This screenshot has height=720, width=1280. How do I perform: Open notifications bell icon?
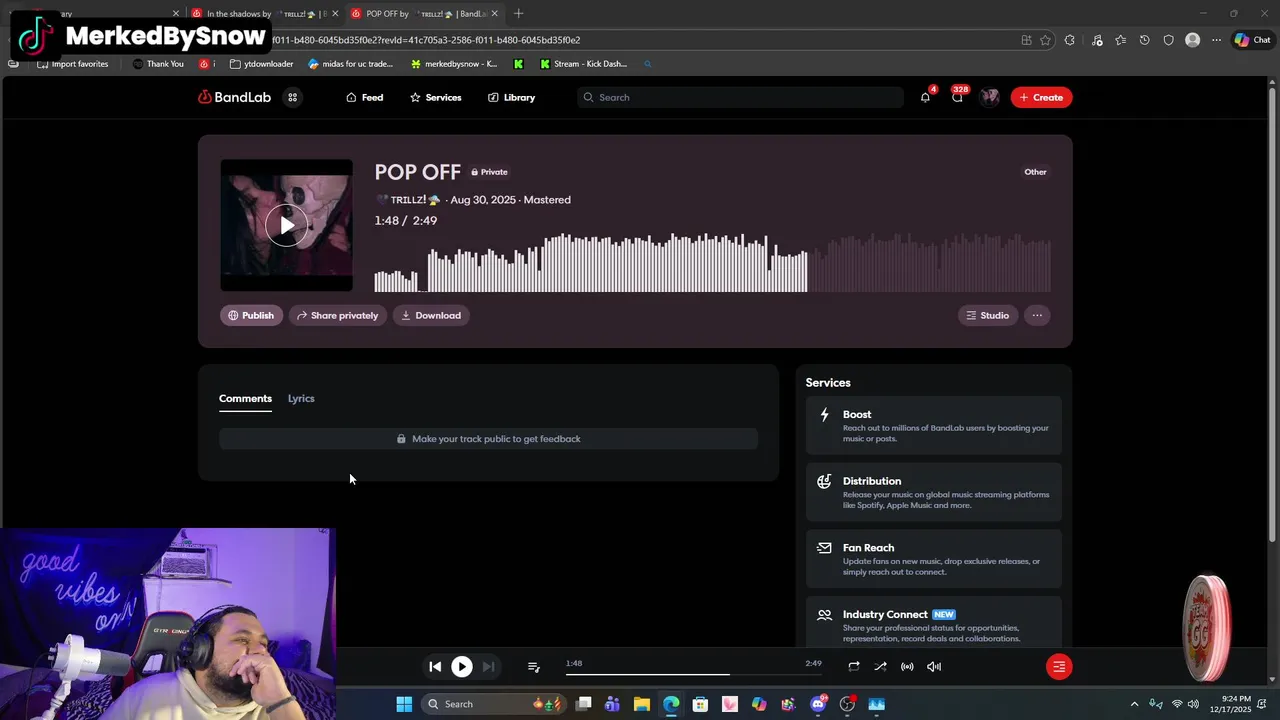click(x=925, y=97)
